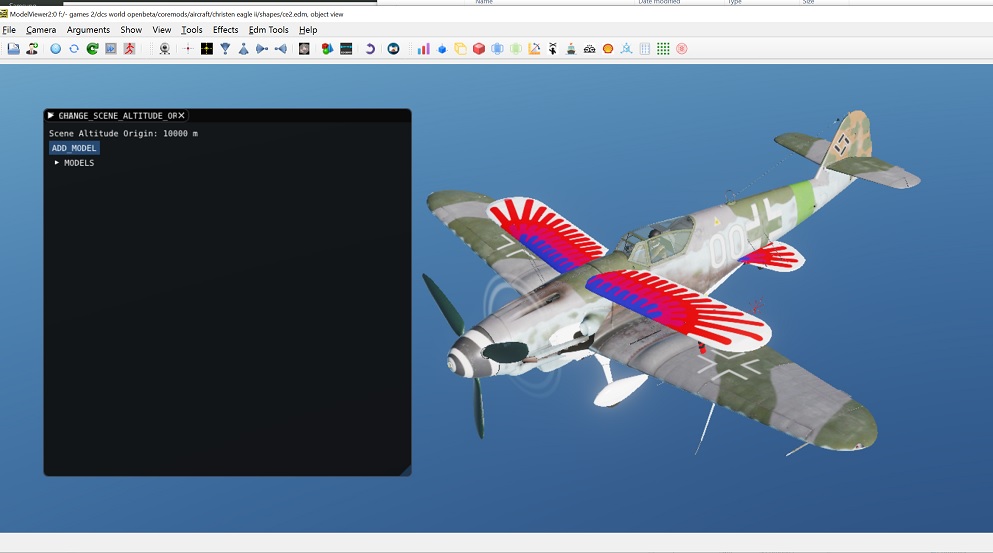Screen dimensions: 993x553
Task: Click the blue bounding box icon
Action: tap(497, 49)
